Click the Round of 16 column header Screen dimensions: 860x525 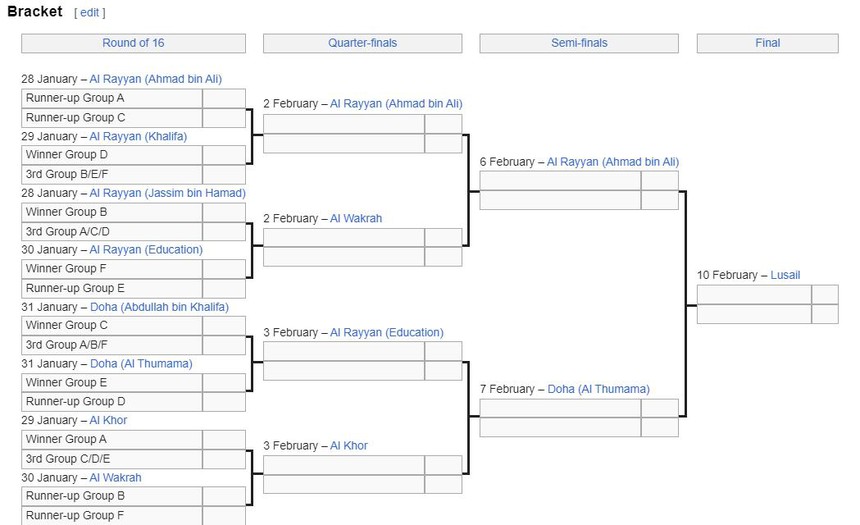133,43
